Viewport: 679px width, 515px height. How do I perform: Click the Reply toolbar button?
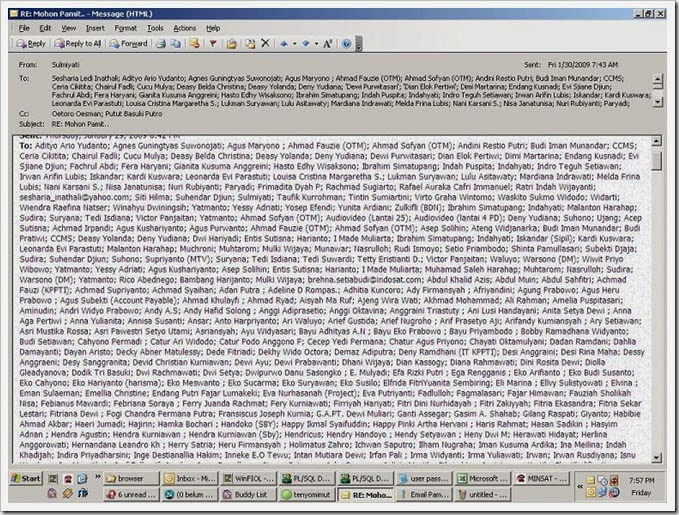click(31, 43)
